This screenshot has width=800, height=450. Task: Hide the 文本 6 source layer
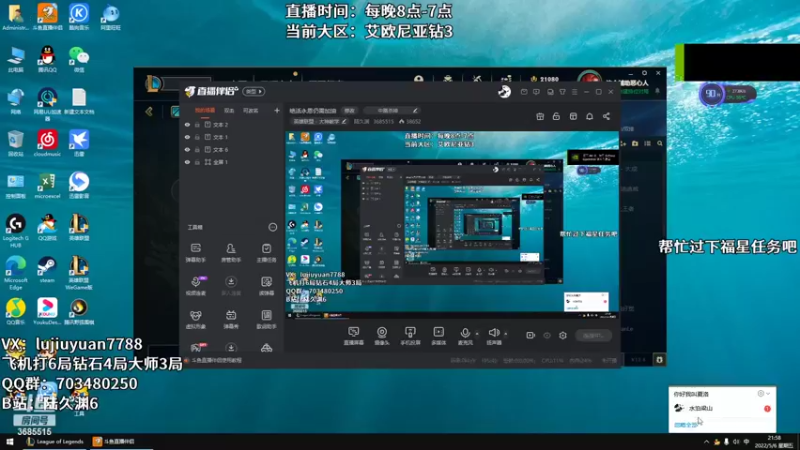[x=187, y=149]
